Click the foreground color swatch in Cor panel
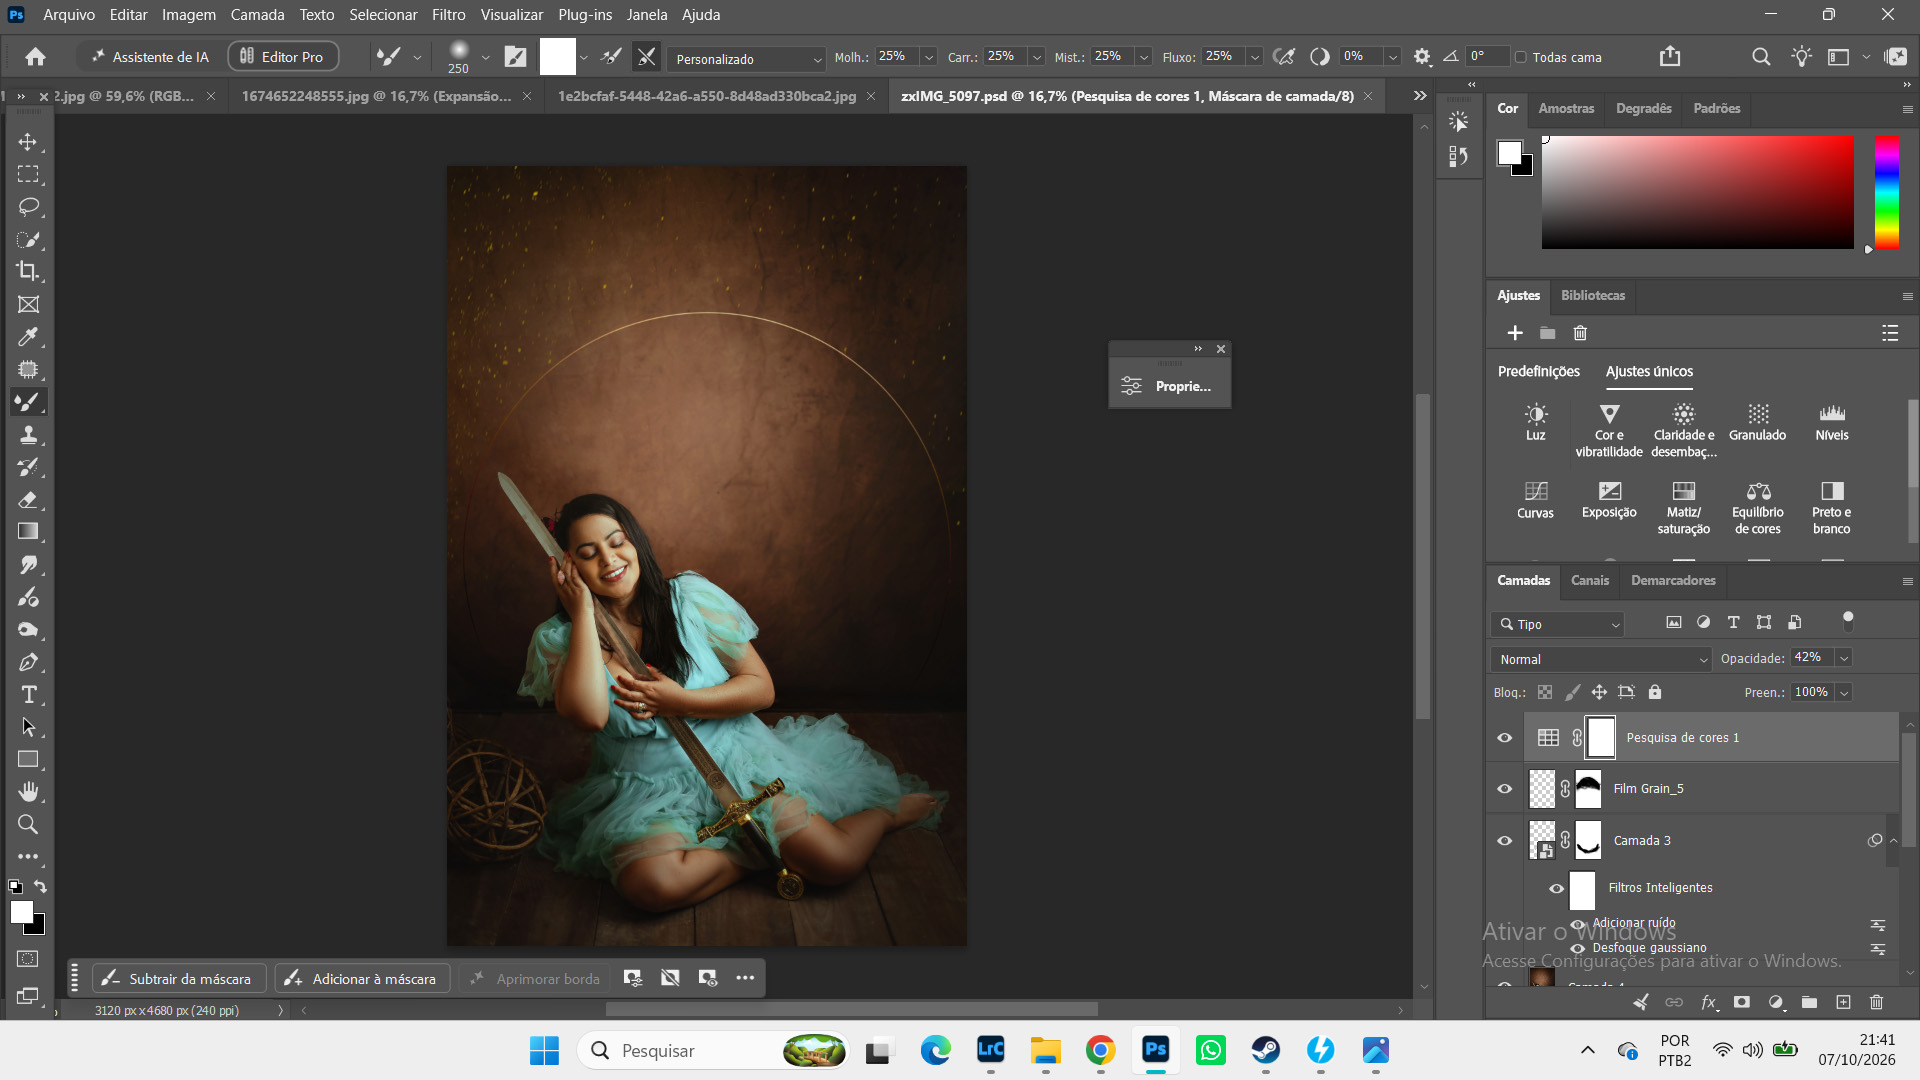Viewport: 1920px width, 1080px height. click(1509, 153)
